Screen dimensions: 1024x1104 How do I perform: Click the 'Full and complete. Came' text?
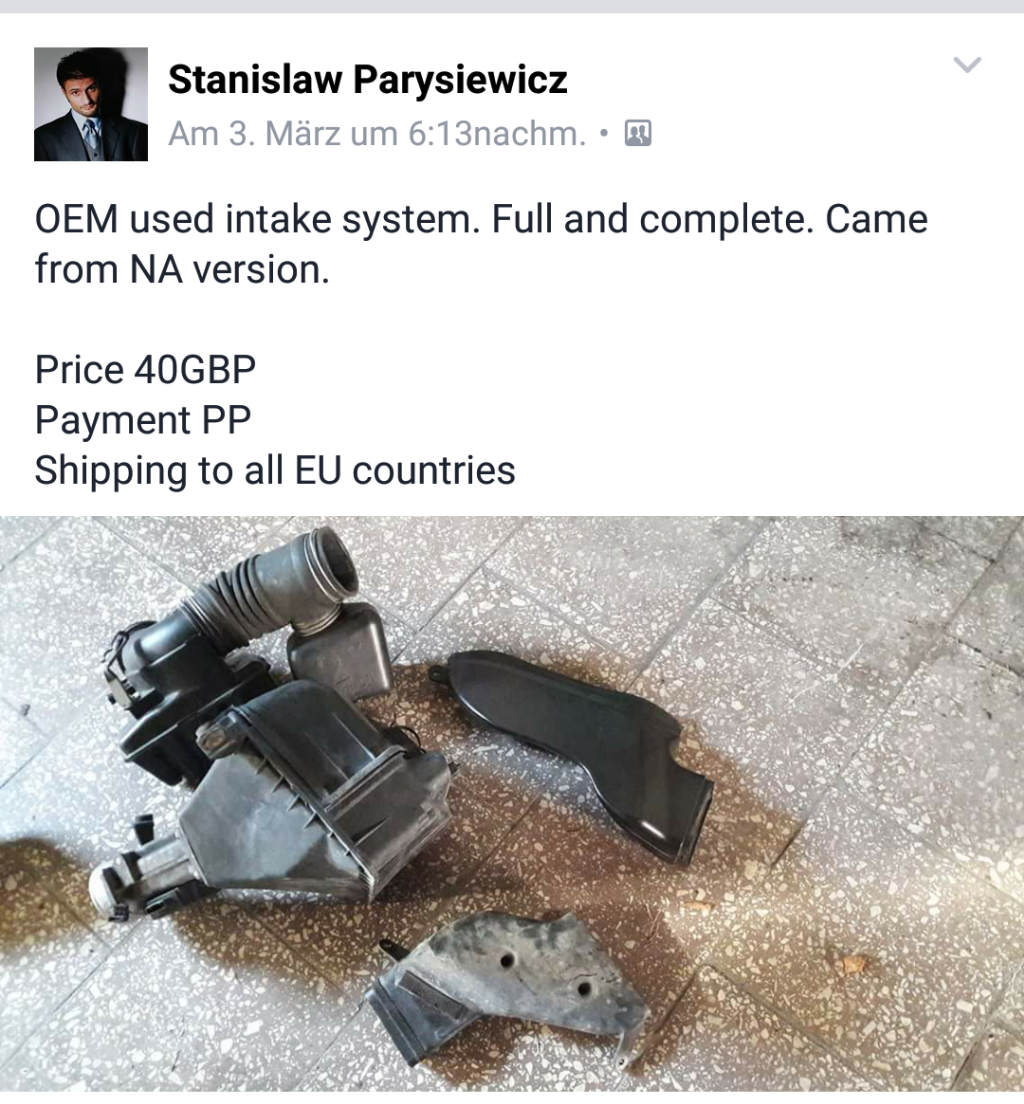(x=709, y=219)
